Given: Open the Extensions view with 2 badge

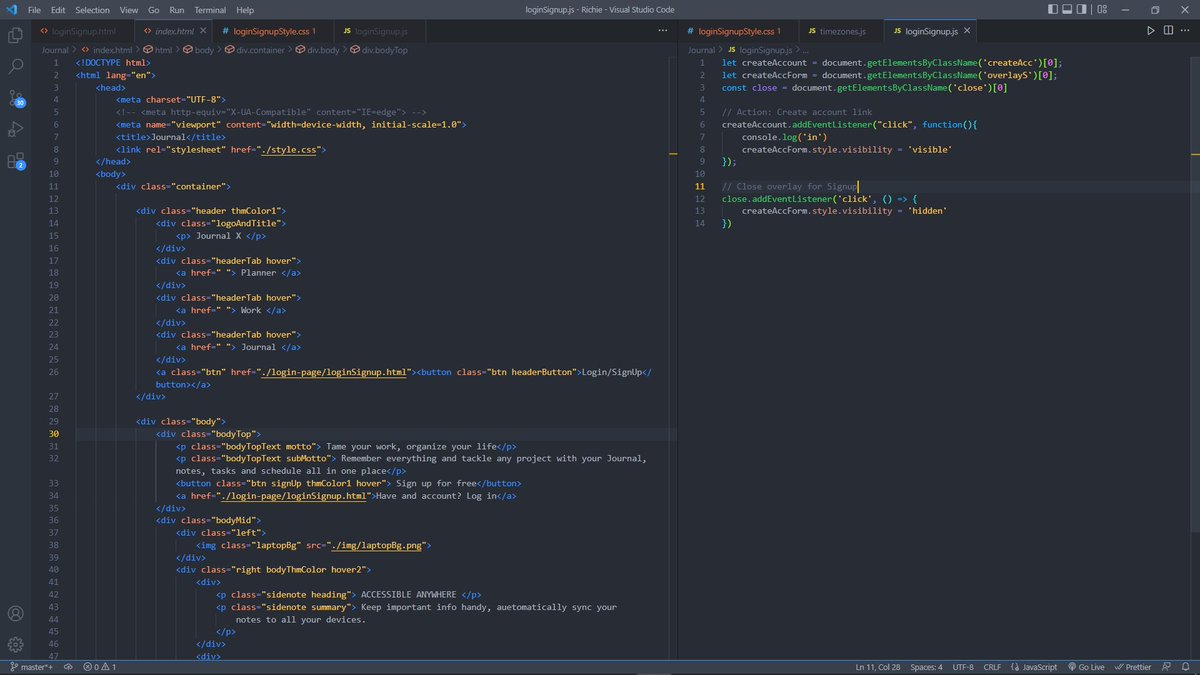Looking at the screenshot, I should 16,160.
